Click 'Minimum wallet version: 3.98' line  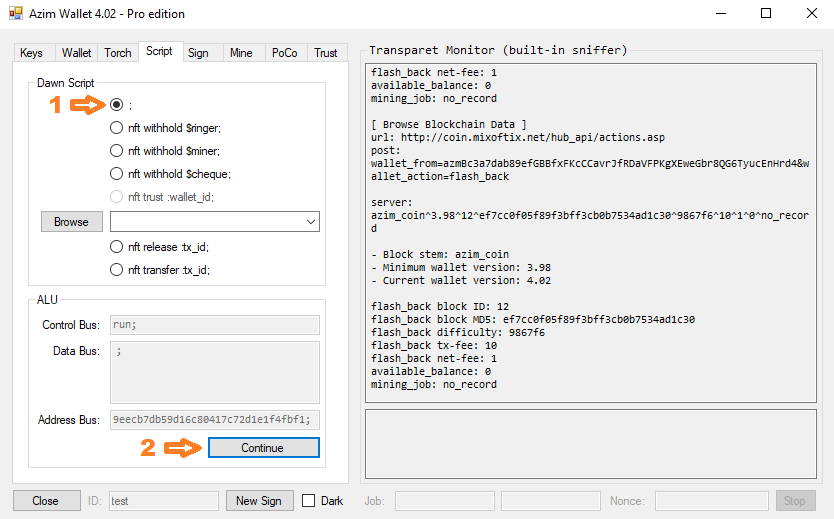tap(461, 267)
